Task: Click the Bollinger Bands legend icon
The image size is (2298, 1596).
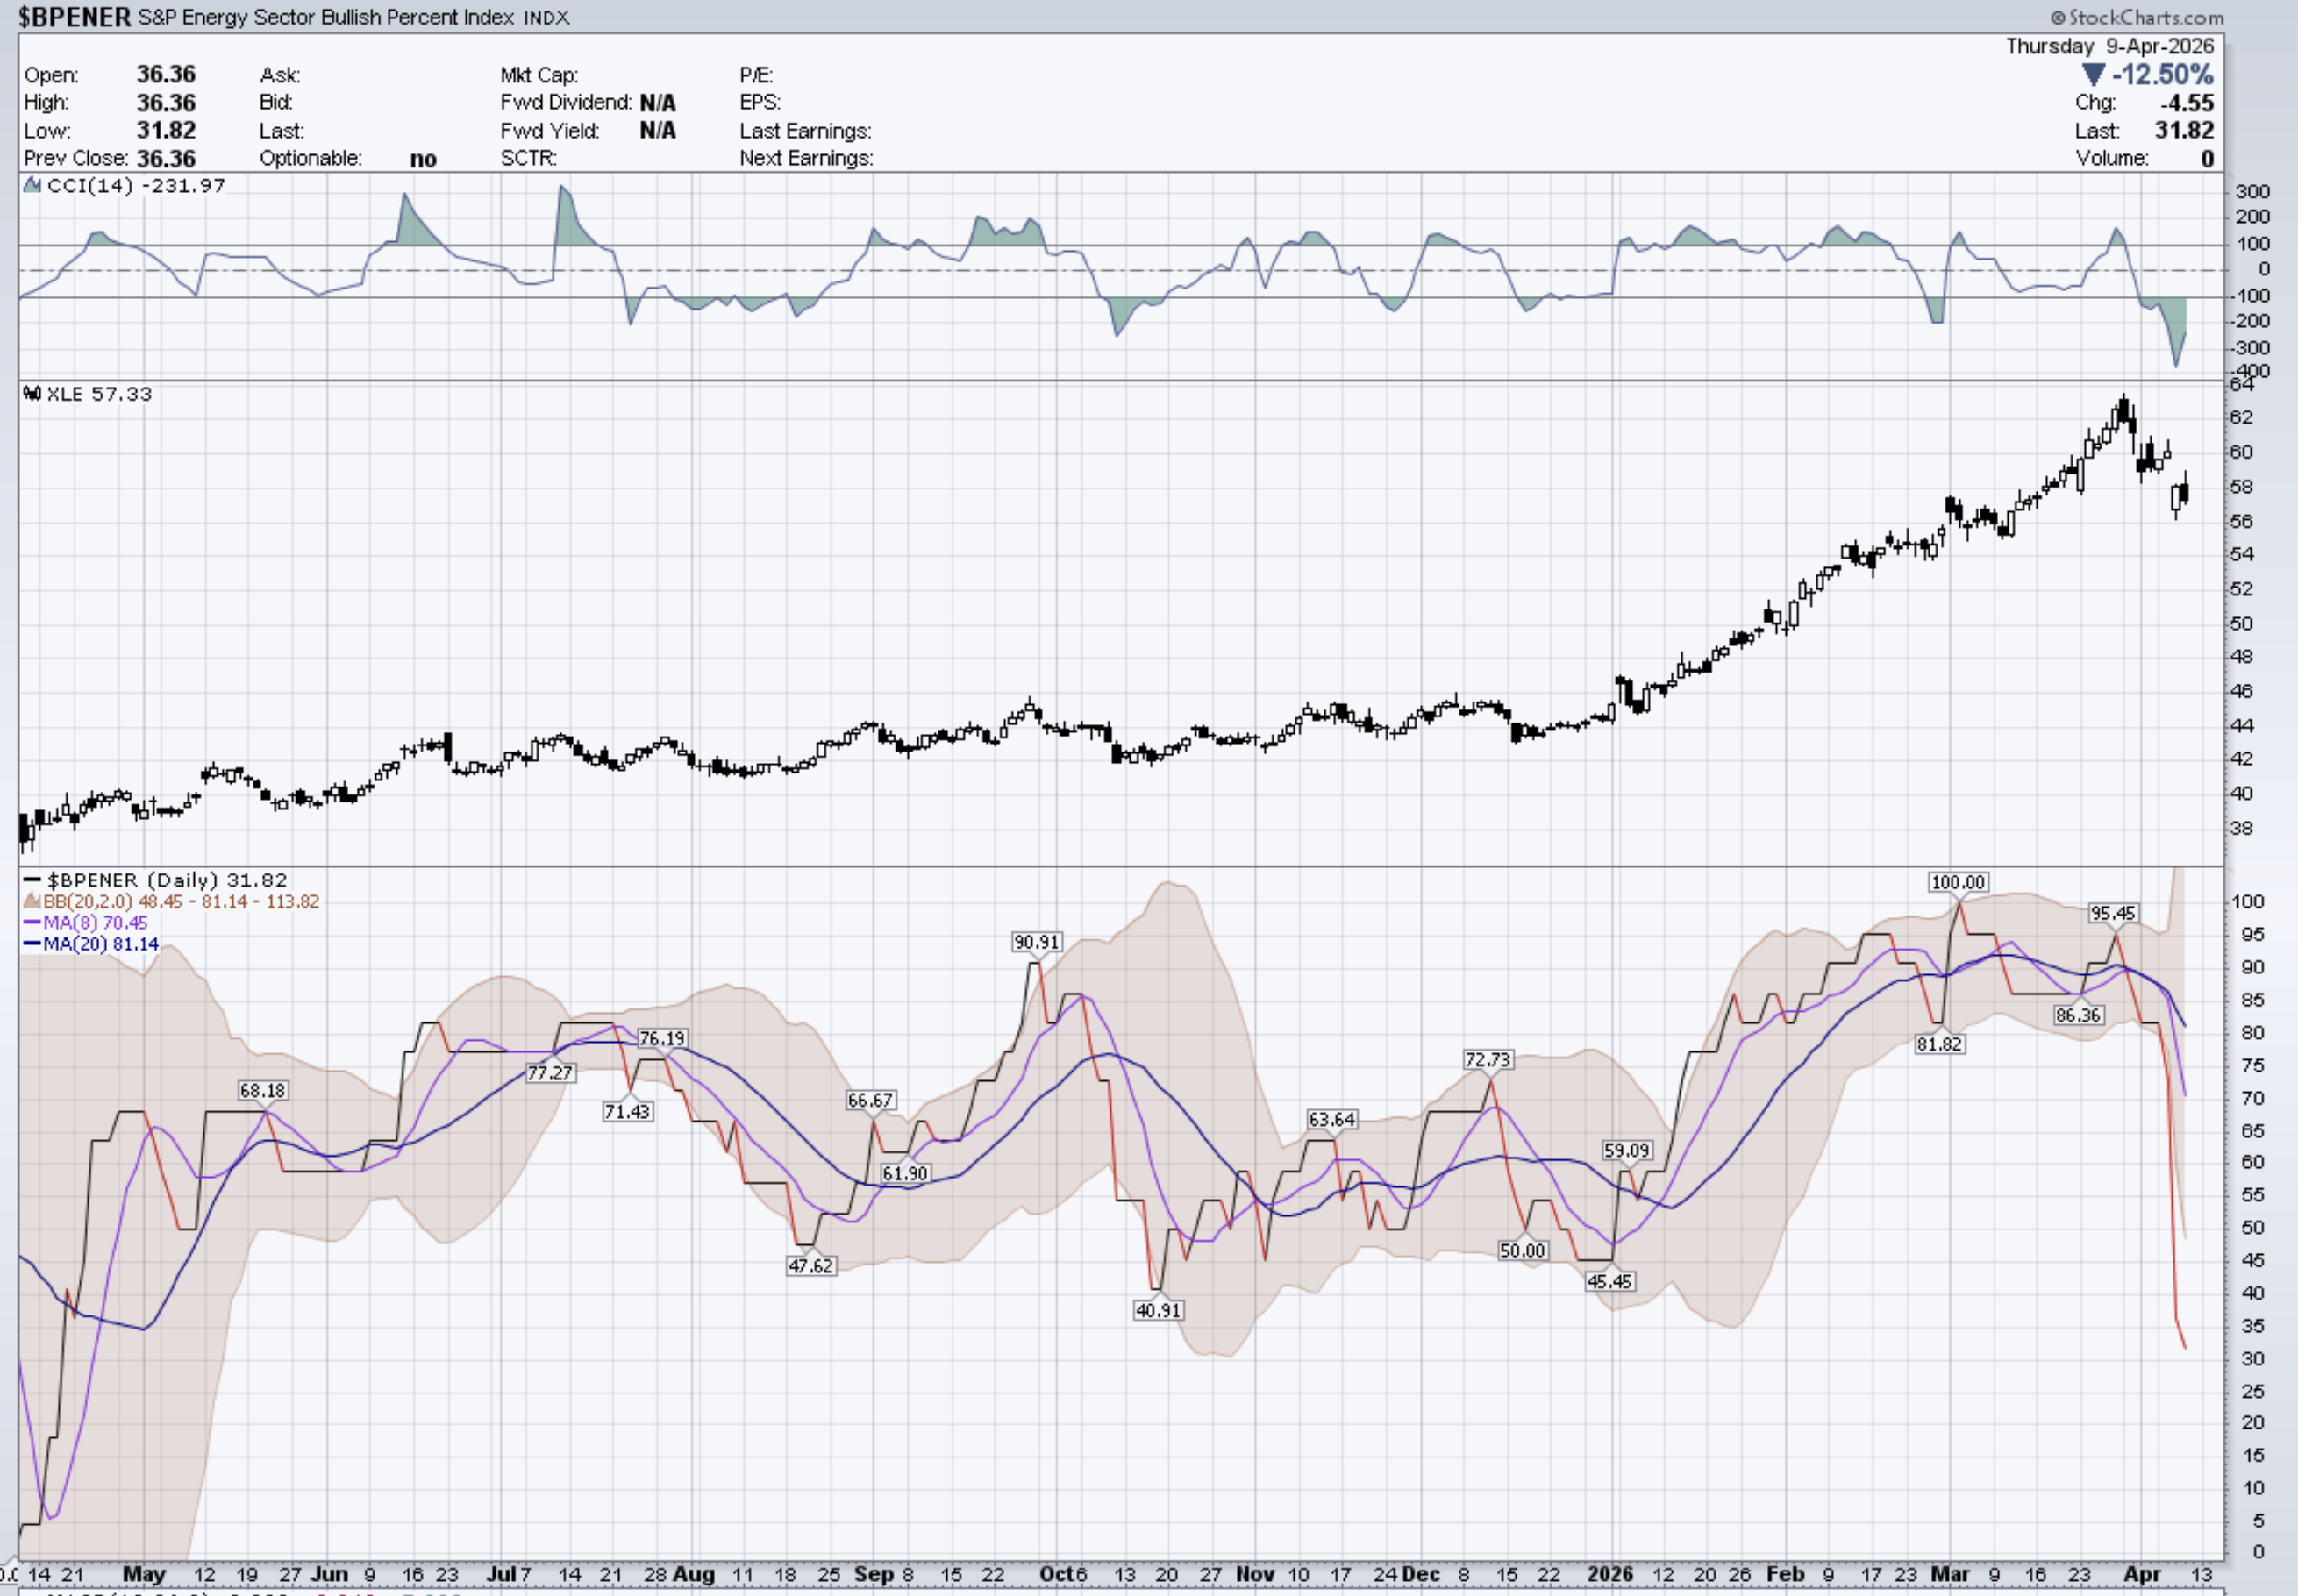Action: (32, 901)
